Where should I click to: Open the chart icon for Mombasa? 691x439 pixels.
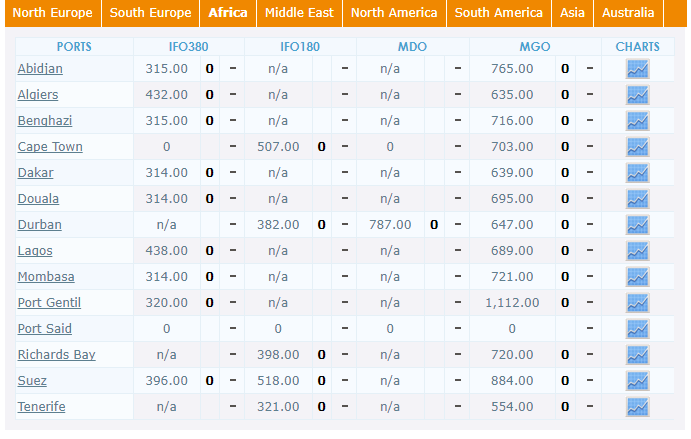tap(637, 277)
